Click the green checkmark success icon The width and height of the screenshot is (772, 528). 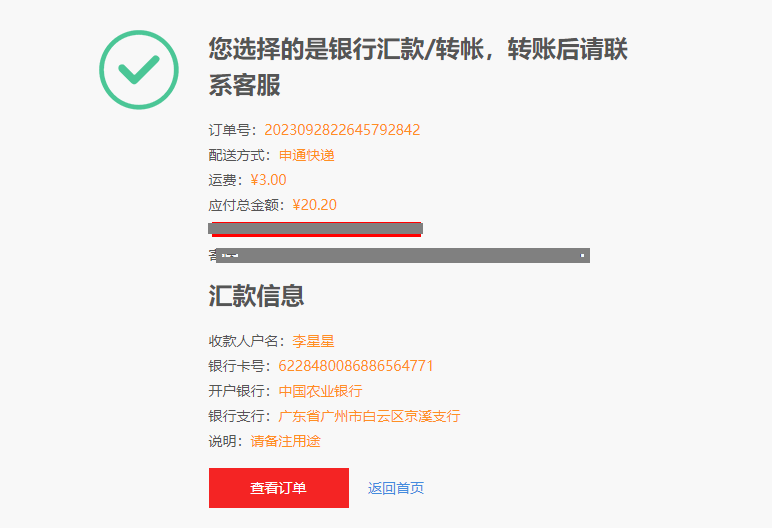tap(139, 69)
